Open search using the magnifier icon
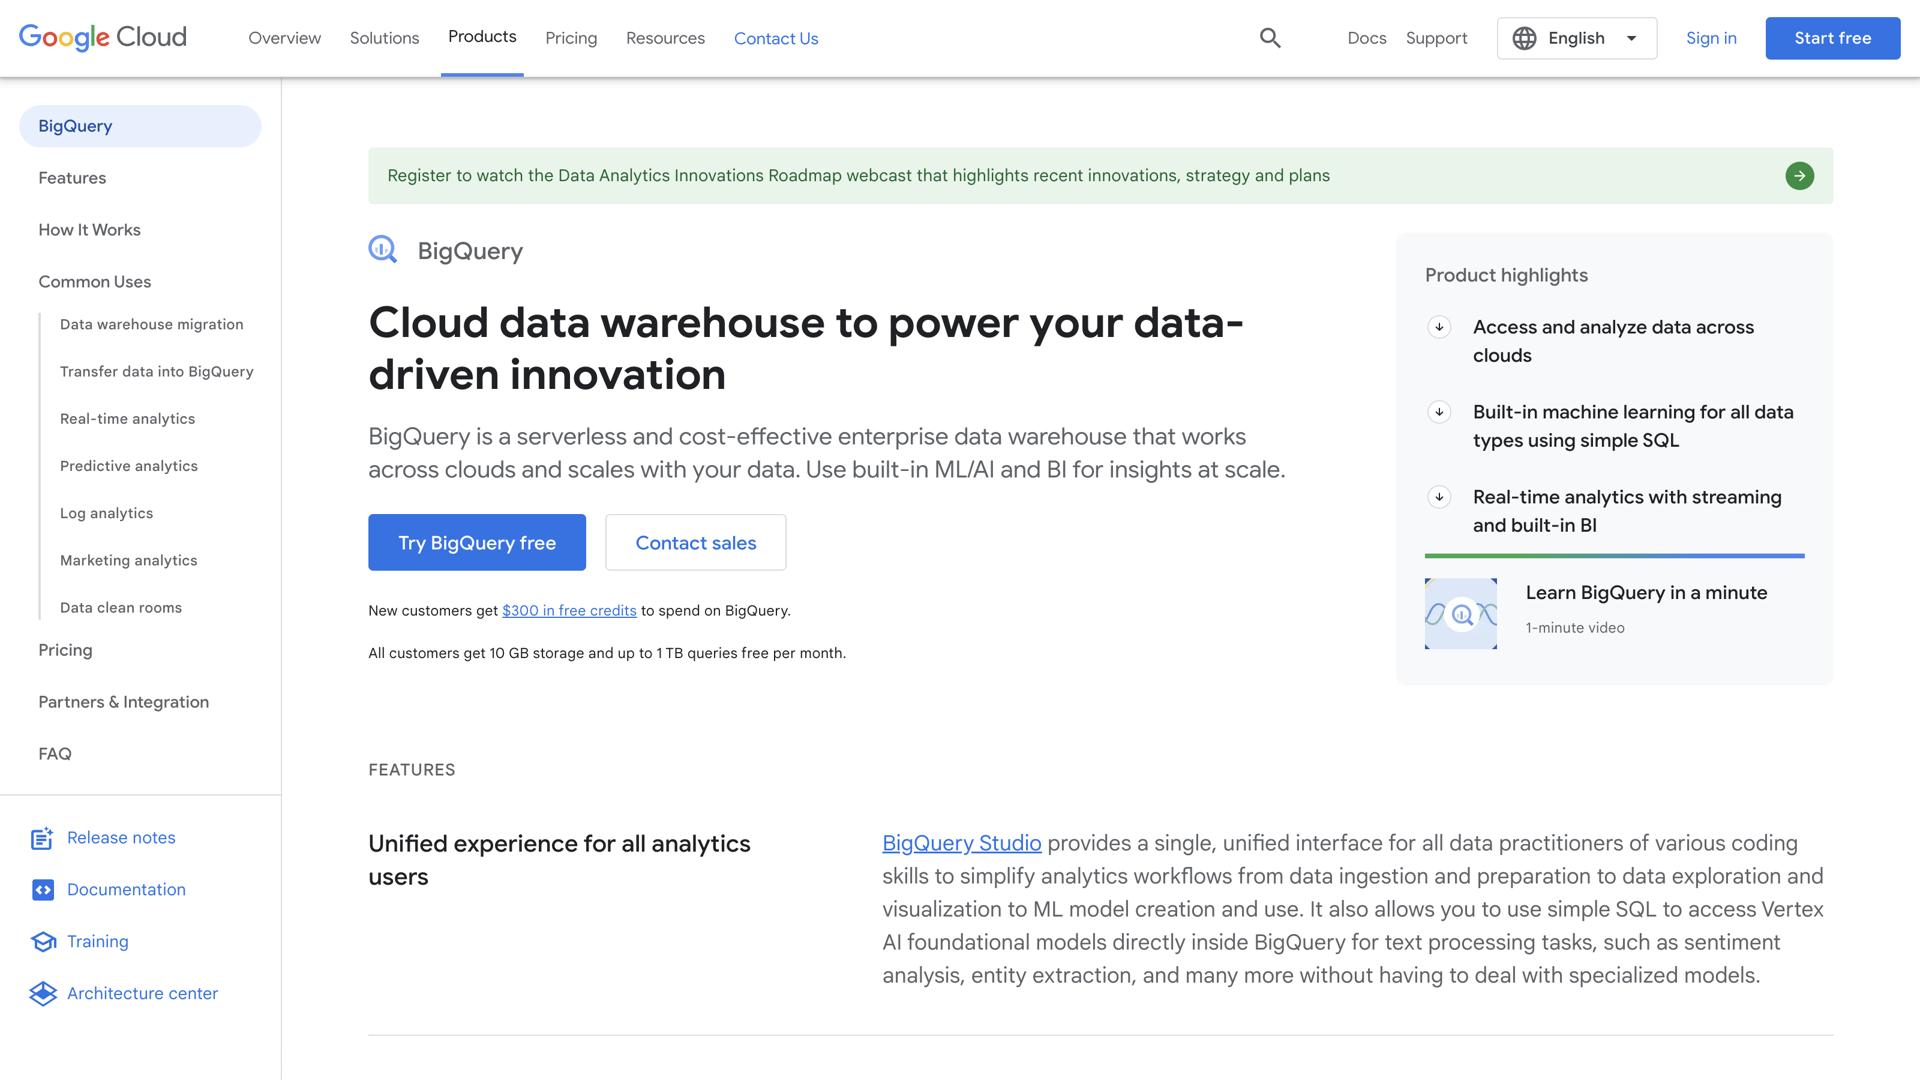Image resolution: width=1920 pixels, height=1080 pixels. click(1270, 38)
